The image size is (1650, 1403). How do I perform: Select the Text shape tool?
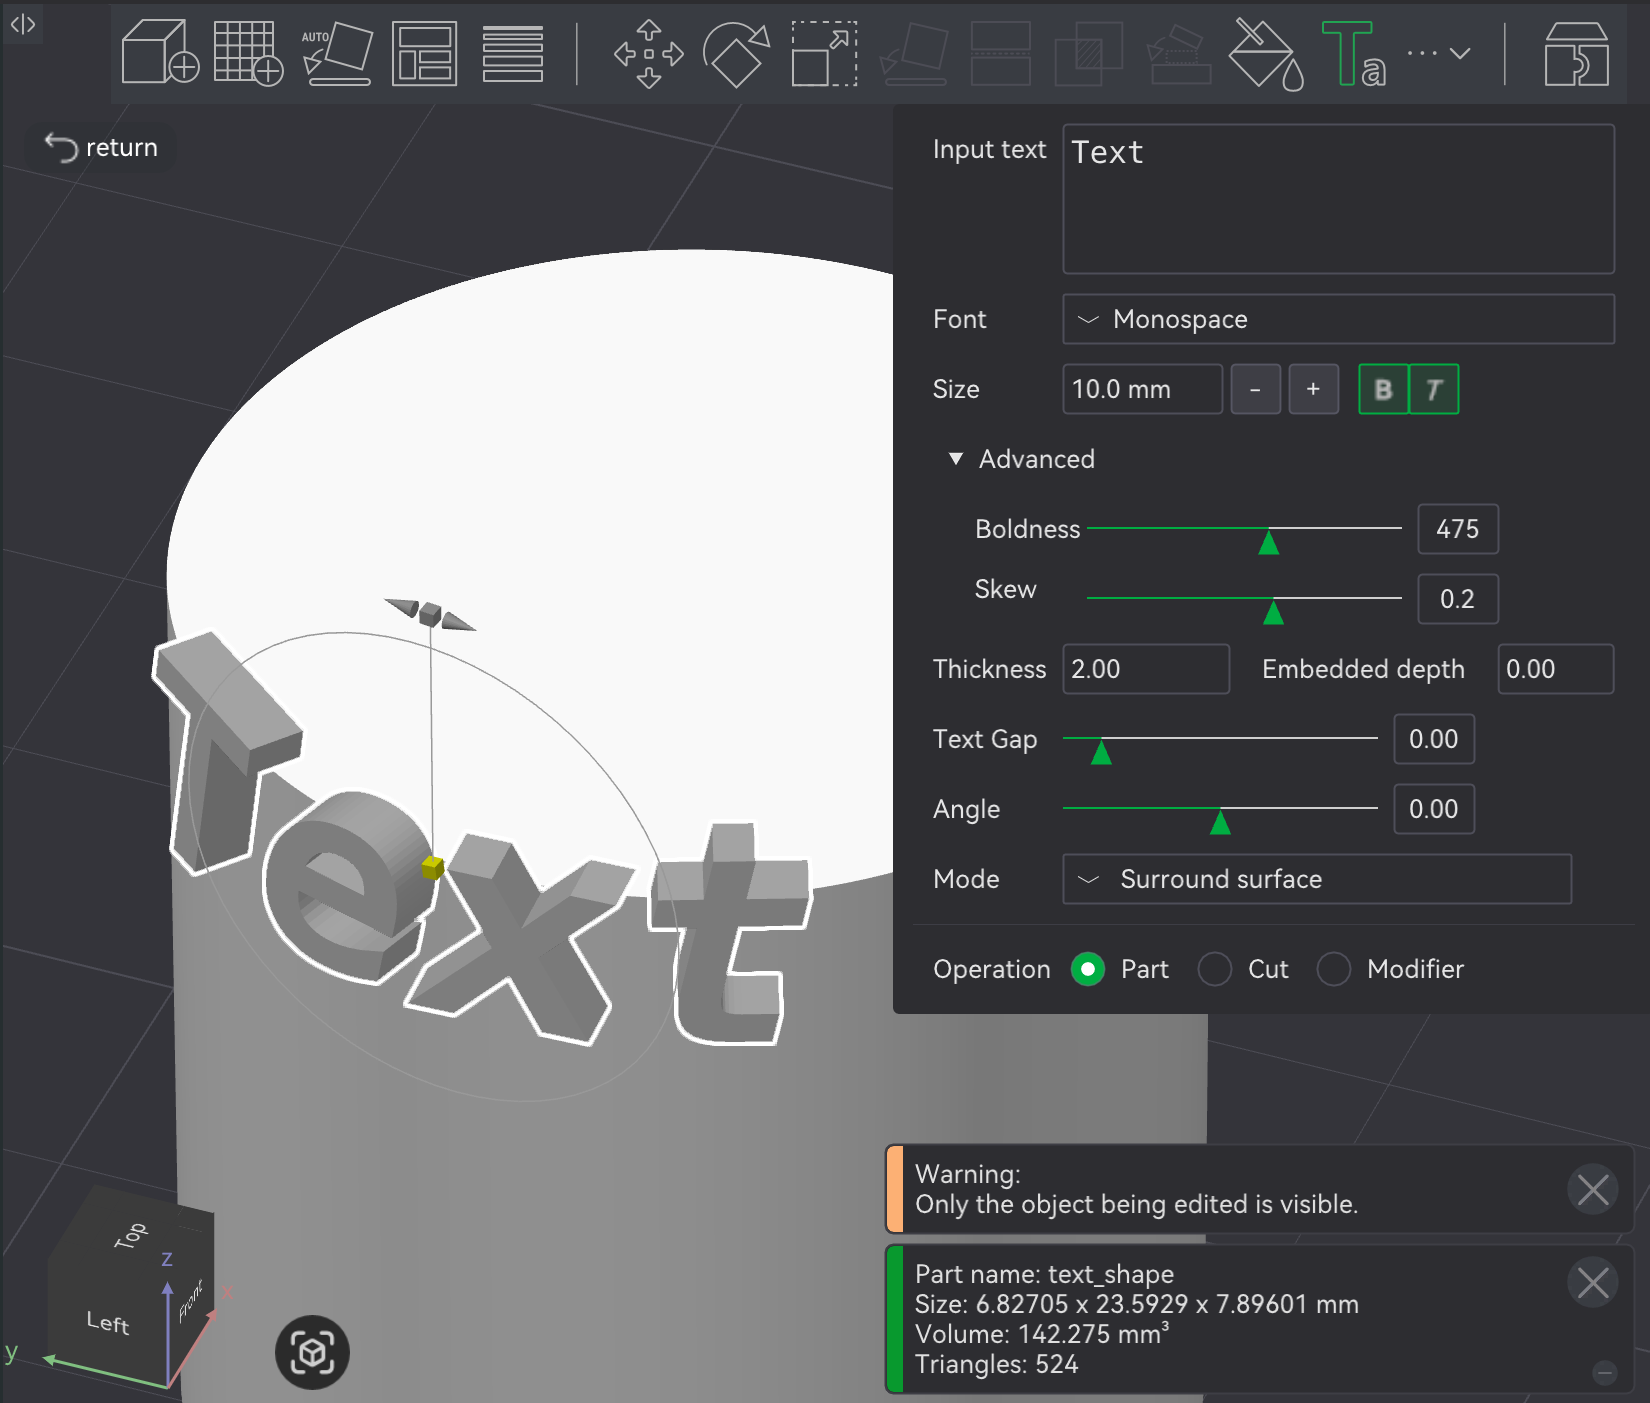click(x=1354, y=53)
